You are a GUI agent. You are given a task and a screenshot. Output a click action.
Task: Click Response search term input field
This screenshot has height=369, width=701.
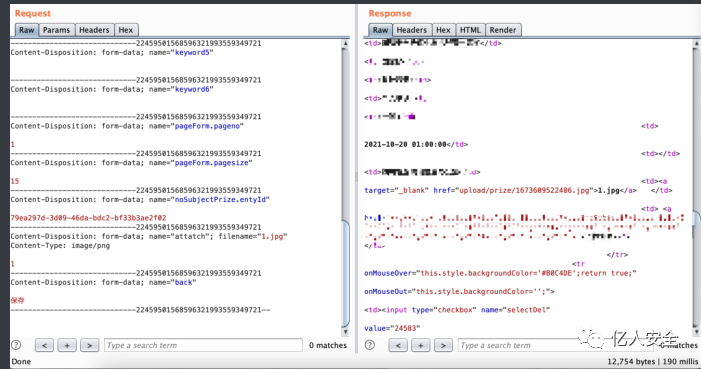pos(519,345)
